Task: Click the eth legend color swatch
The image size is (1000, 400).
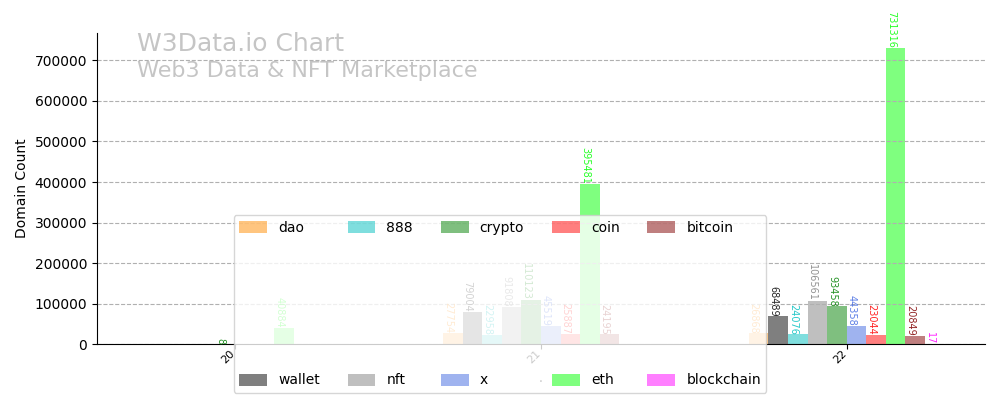Action: [x=566, y=380]
